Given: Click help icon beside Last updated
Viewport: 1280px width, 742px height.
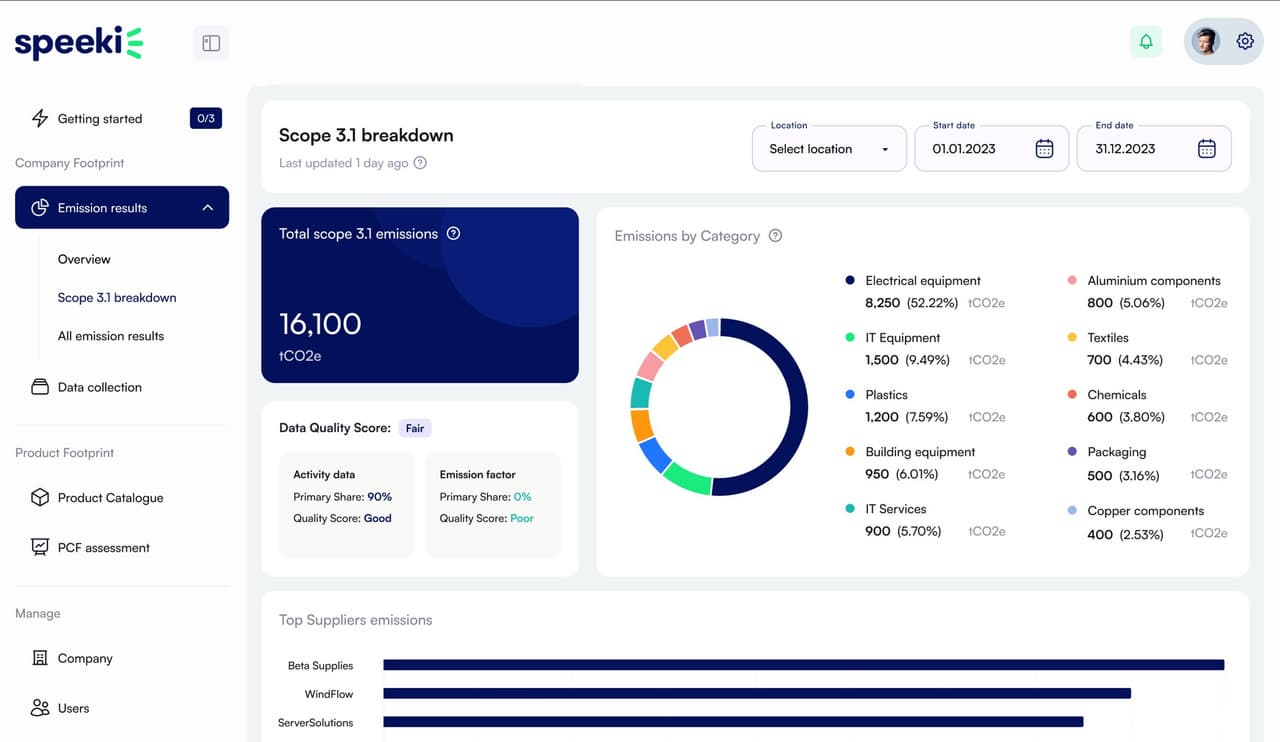Looking at the screenshot, I should pos(420,163).
